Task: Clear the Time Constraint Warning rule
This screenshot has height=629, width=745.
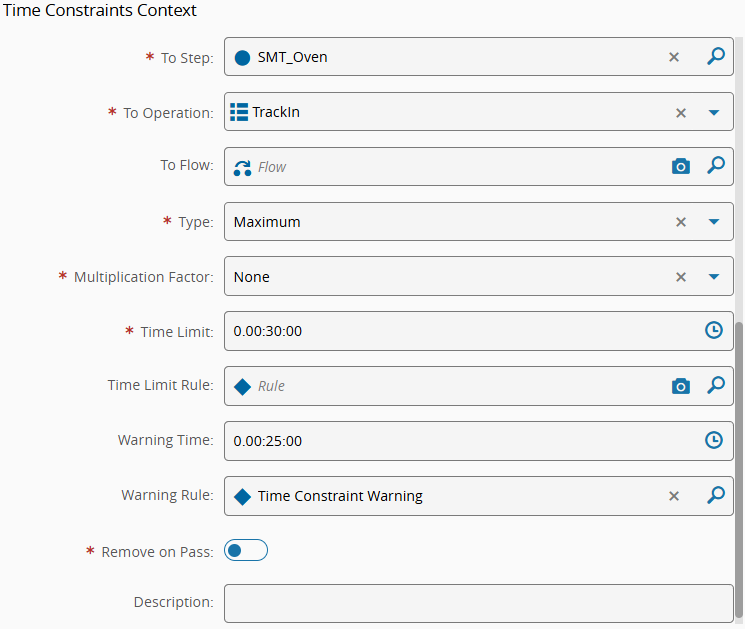Action: pos(674,495)
